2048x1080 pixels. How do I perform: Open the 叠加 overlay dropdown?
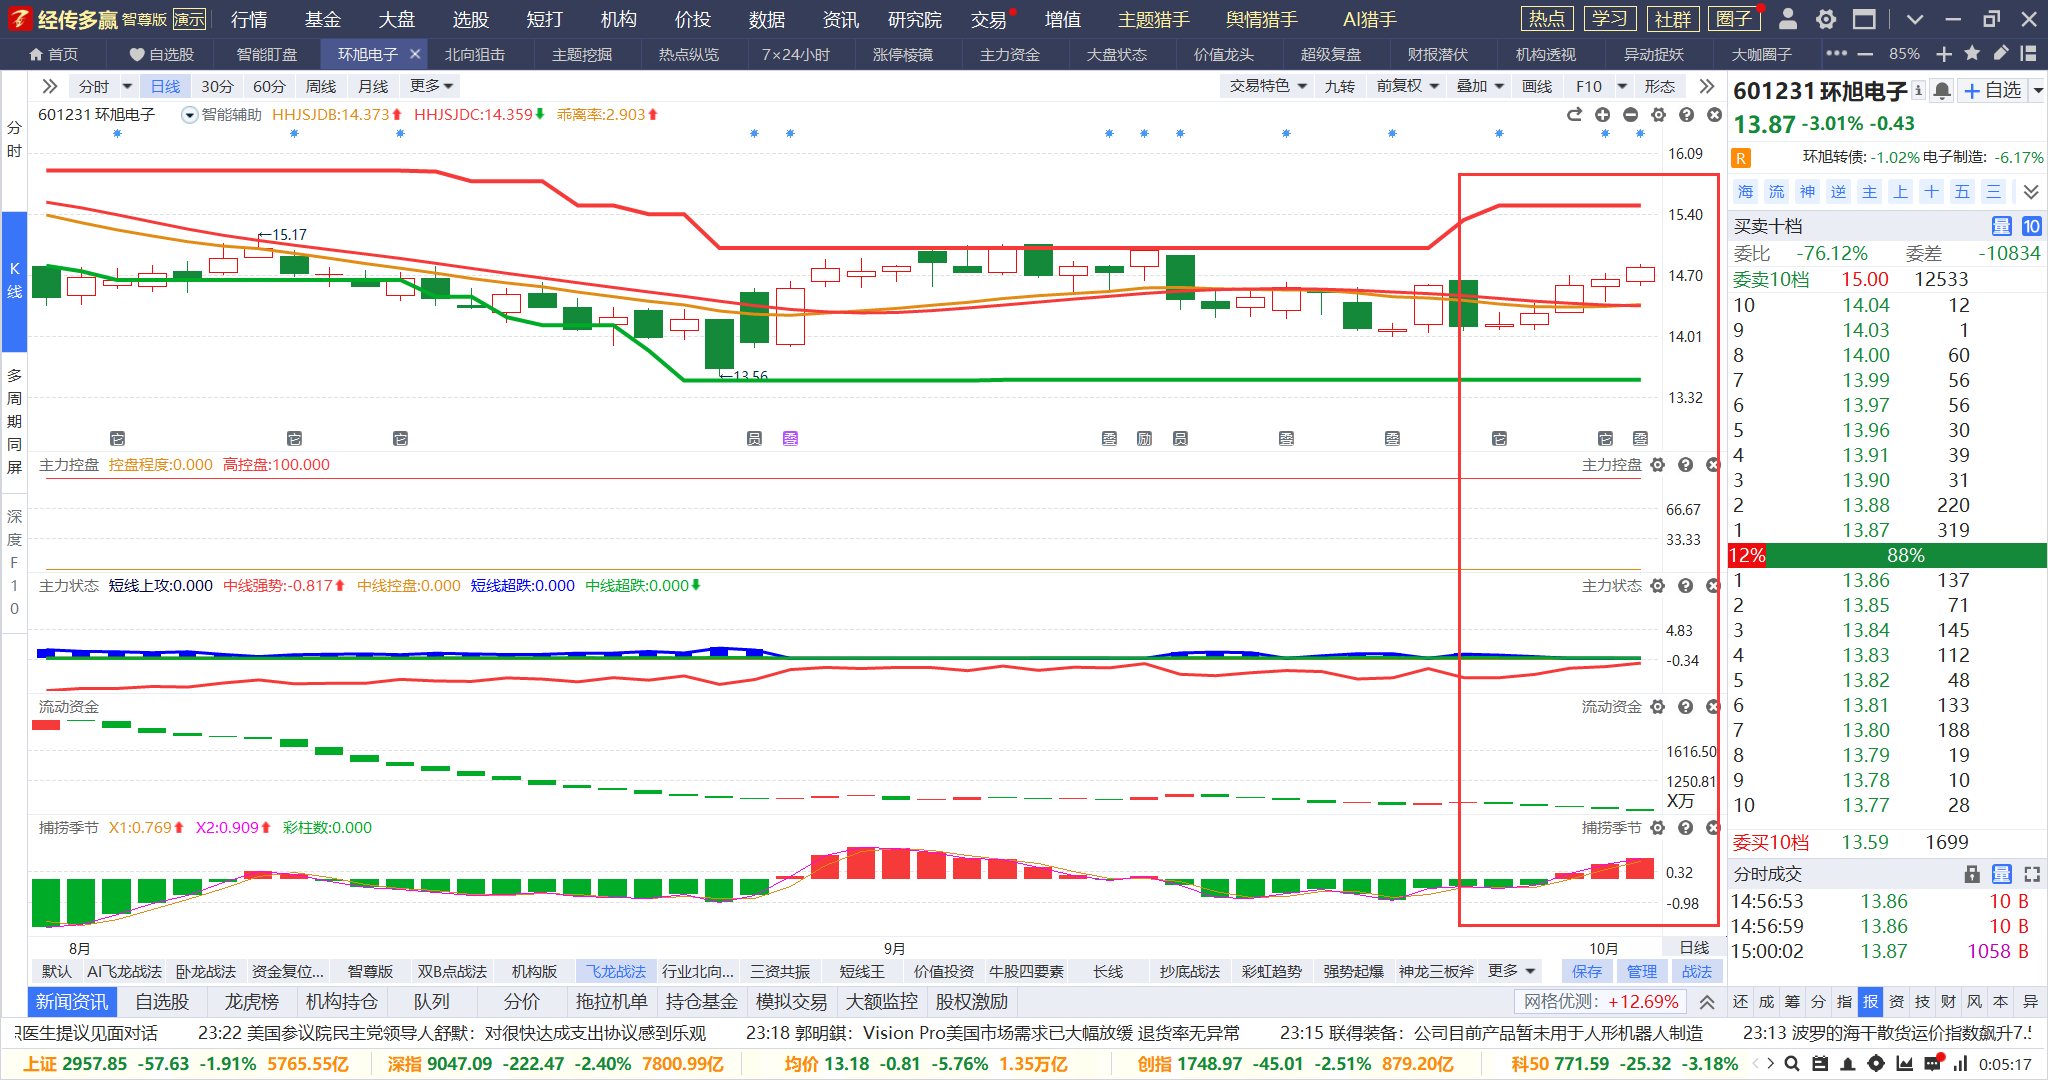[1481, 87]
